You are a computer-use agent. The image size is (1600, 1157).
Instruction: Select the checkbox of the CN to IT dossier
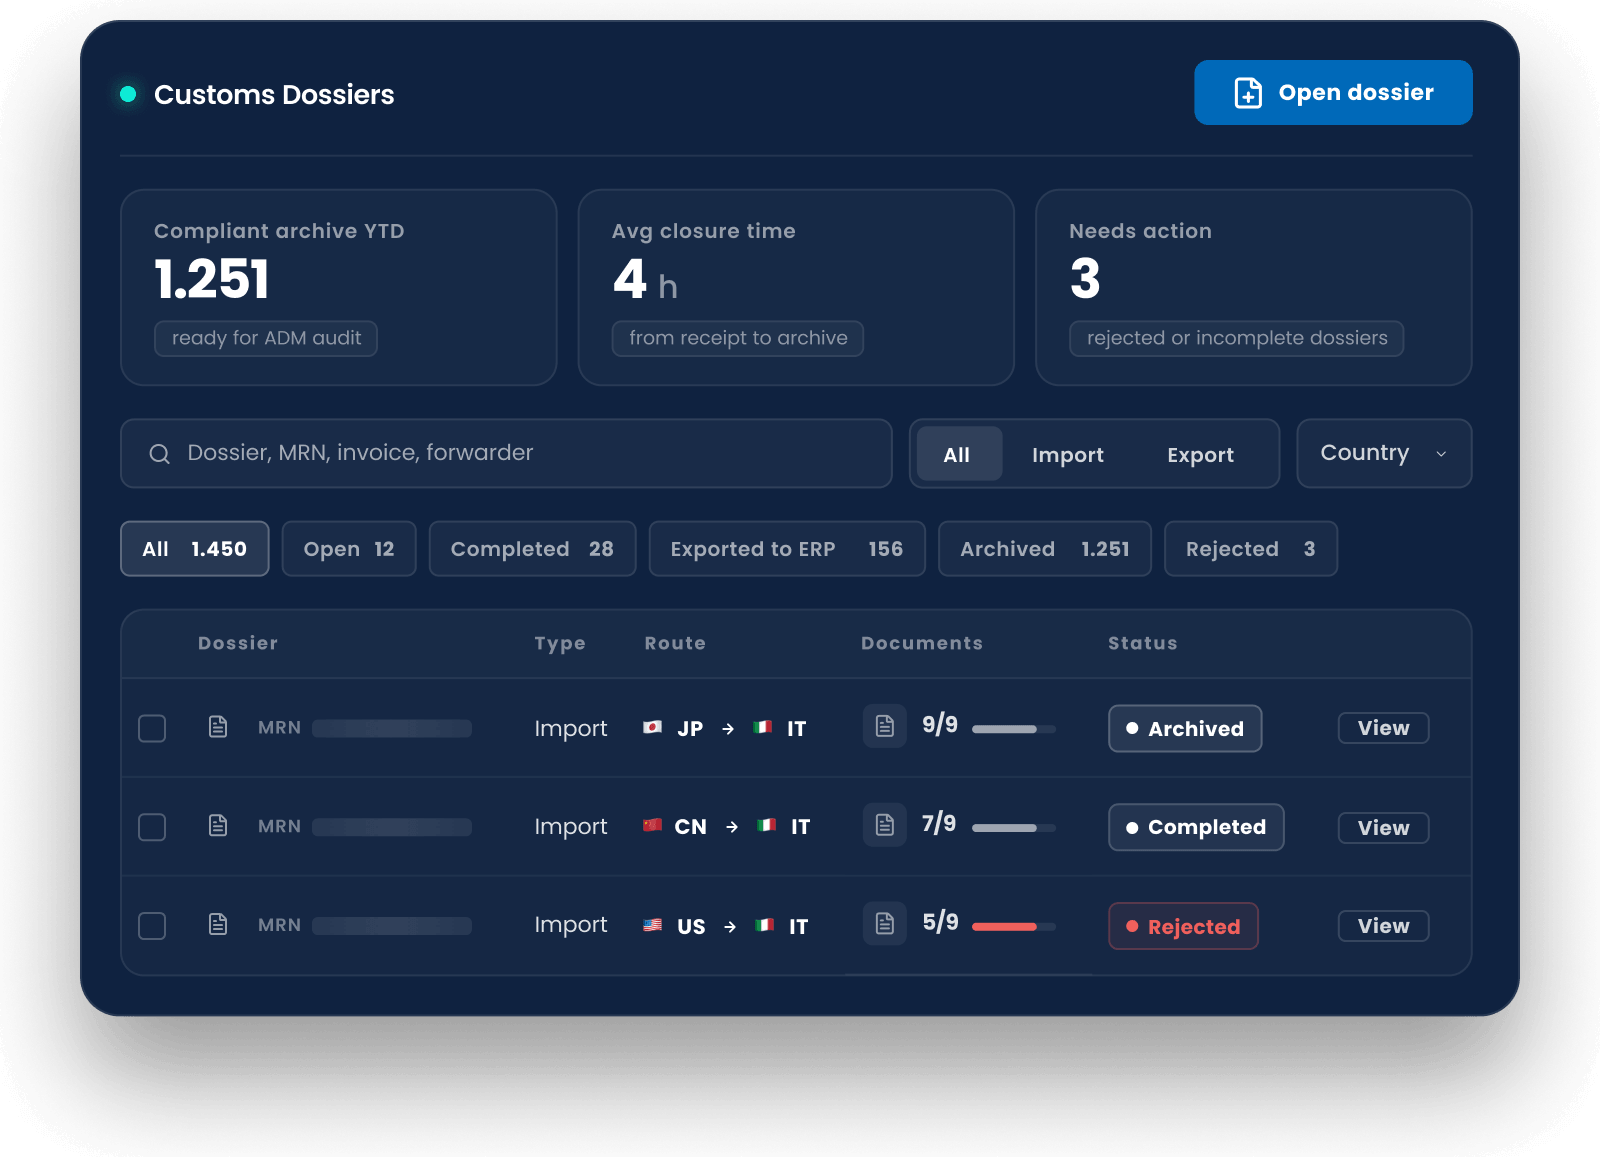pyautogui.click(x=152, y=827)
